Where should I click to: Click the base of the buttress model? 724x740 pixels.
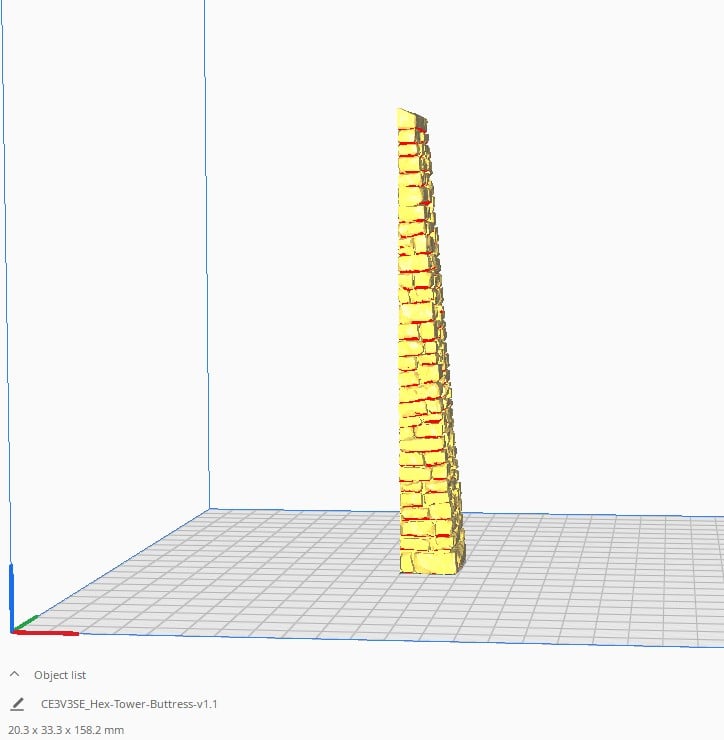pyautogui.click(x=429, y=564)
